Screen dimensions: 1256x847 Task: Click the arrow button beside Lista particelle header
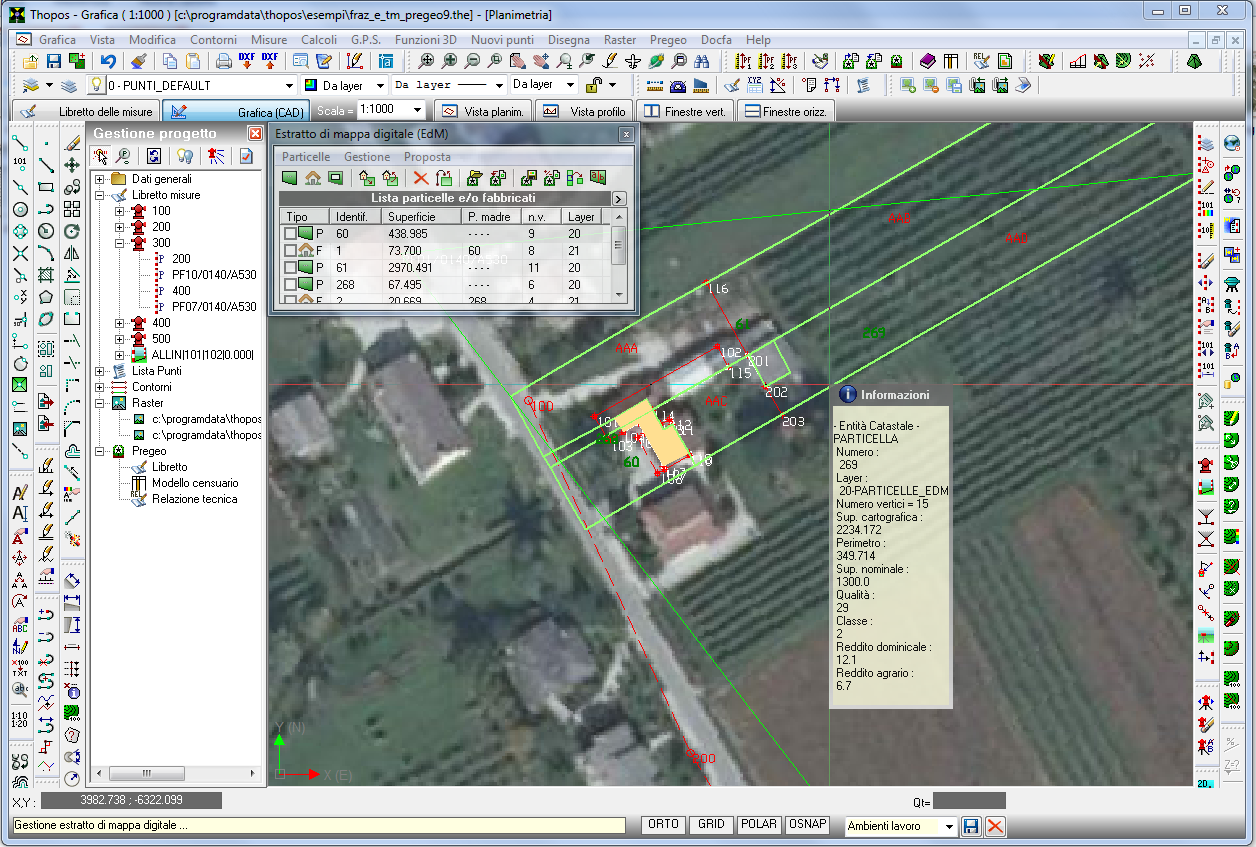click(618, 198)
